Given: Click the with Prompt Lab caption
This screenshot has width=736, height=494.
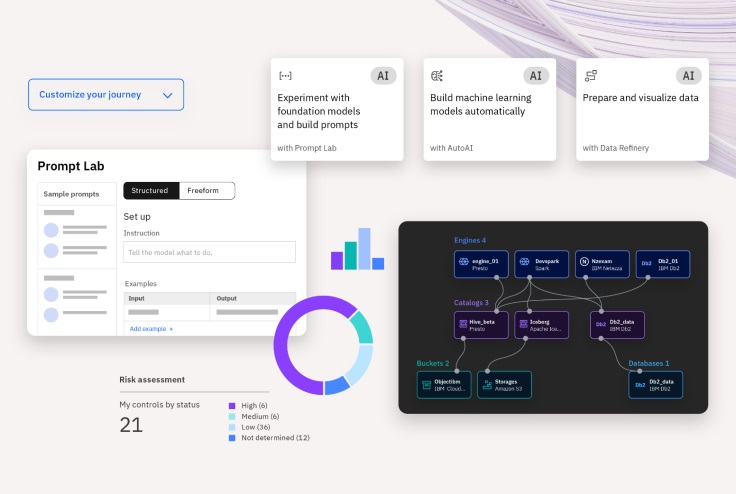Looking at the screenshot, I should [x=307, y=148].
